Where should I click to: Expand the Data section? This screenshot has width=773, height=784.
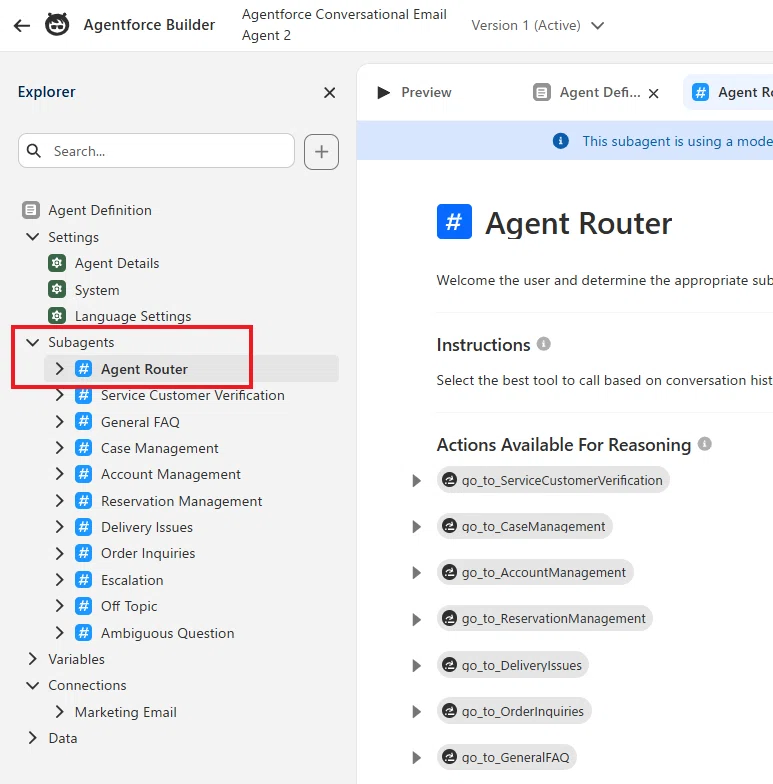pos(32,738)
